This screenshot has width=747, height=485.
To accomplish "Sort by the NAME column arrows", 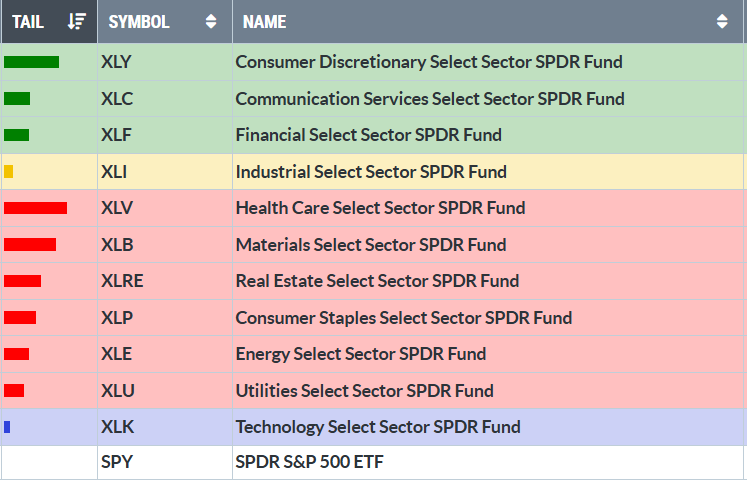I will tap(722, 21).
